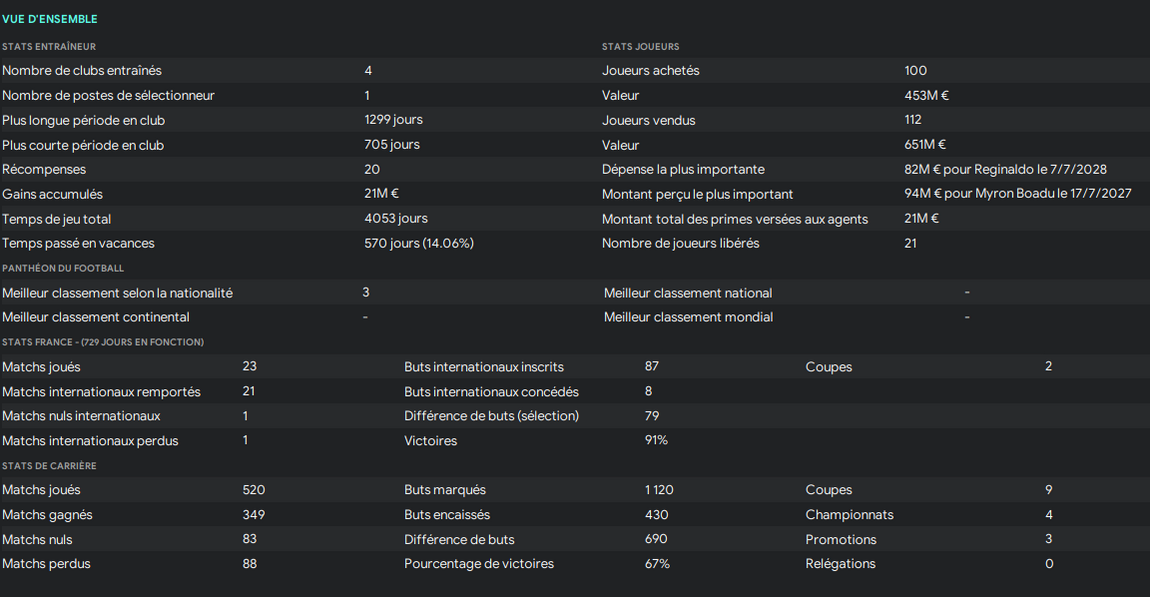Click the Nombre de clubs entraînés row
1150x597 pixels.
coord(82,71)
